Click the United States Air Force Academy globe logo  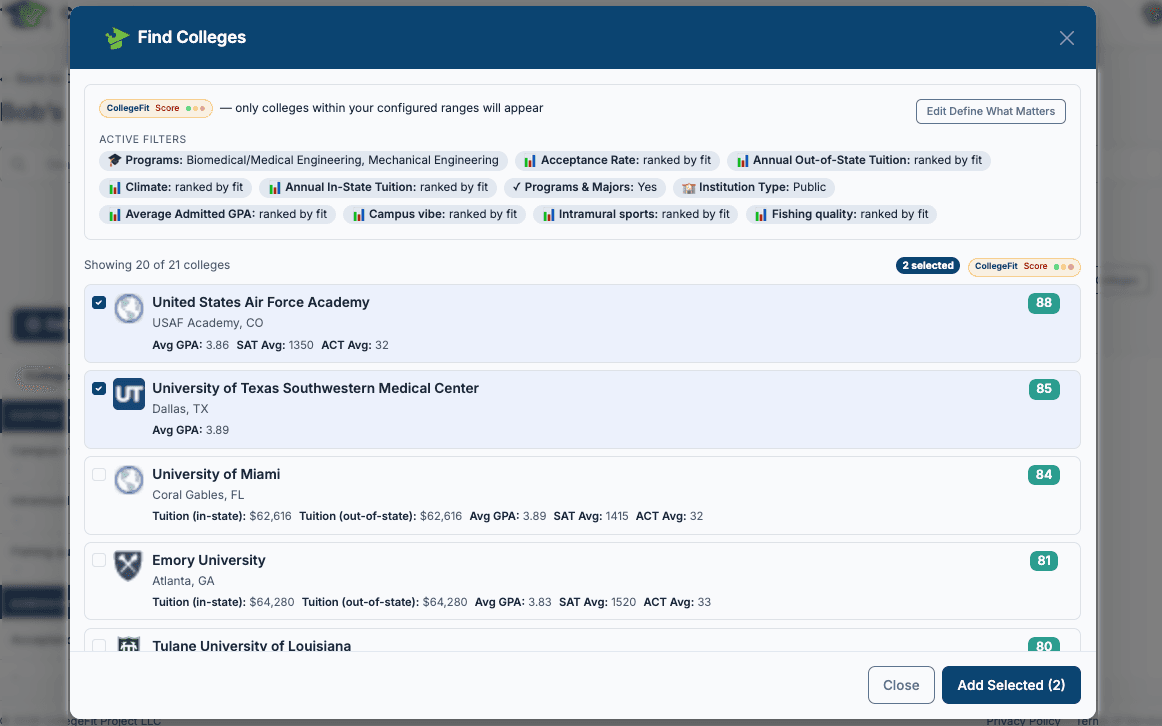[x=129, y=309]
